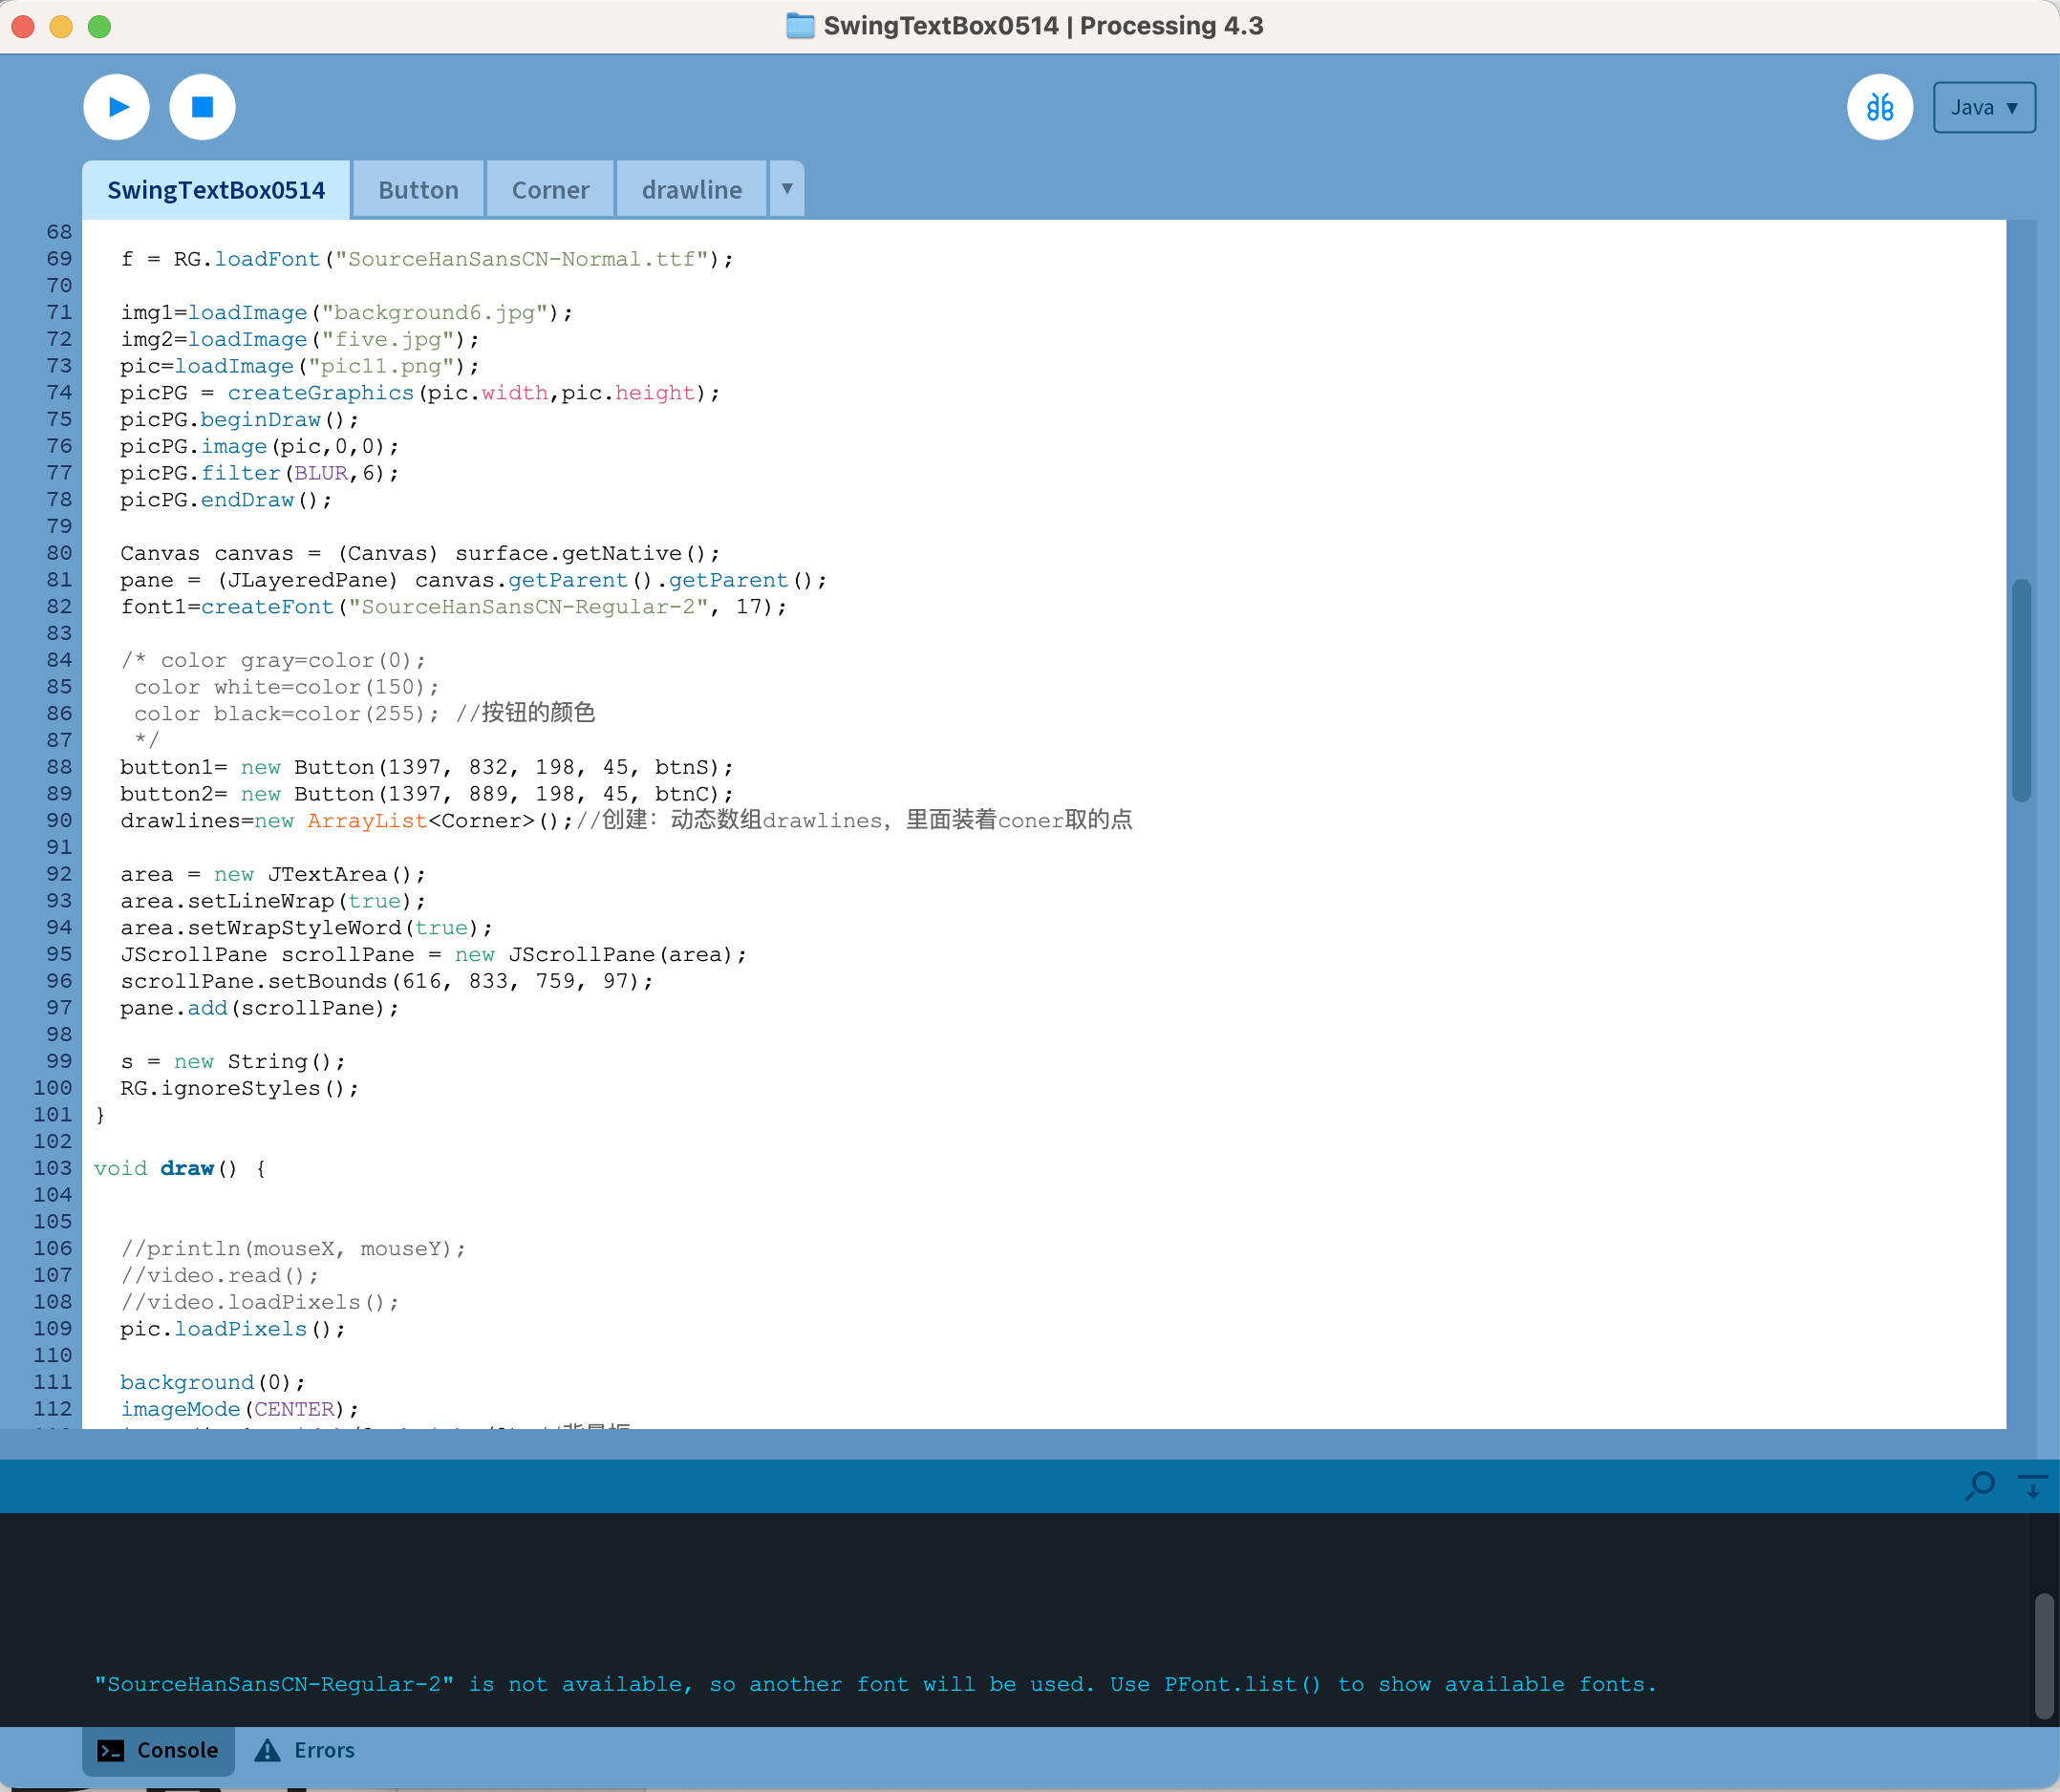This screenshot has width=2060, height=1792.
Task: Click "img2=loadImage("five.jpg");" line
Action: [300, 339]
